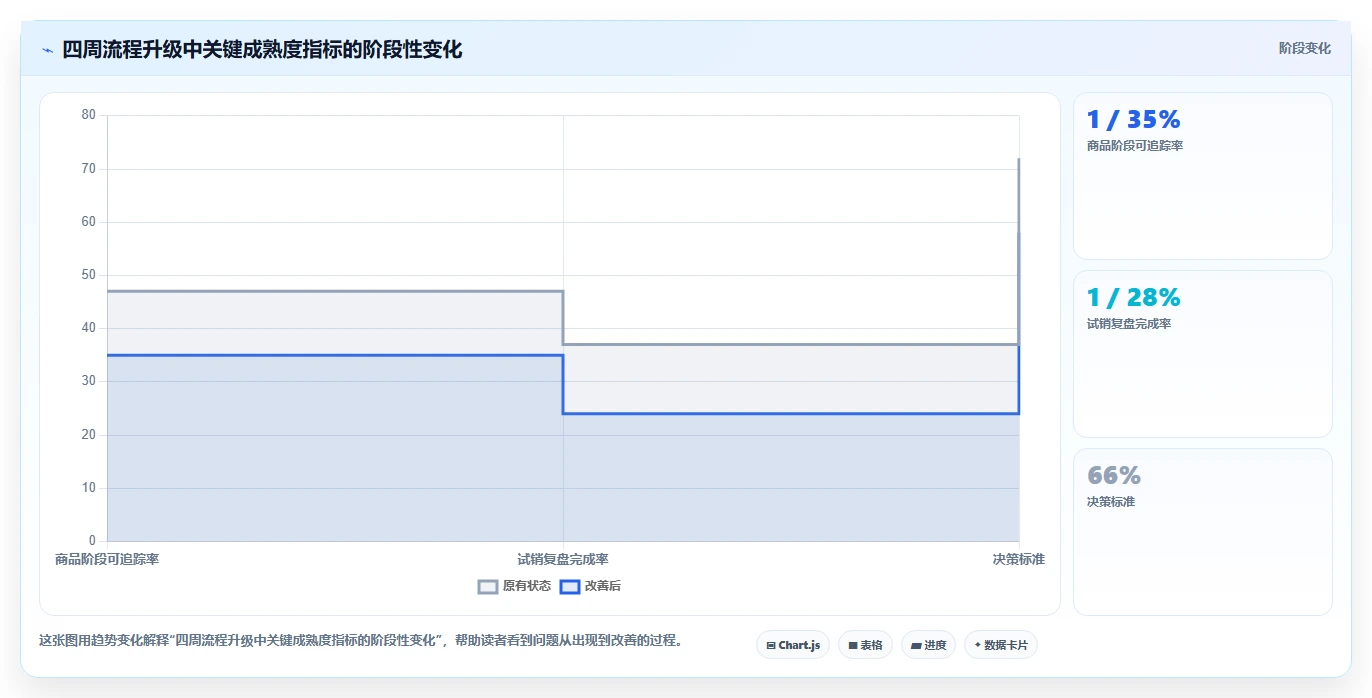Click y-axis tick label 50
The image size is (1372, 698).
click(89, 275)
